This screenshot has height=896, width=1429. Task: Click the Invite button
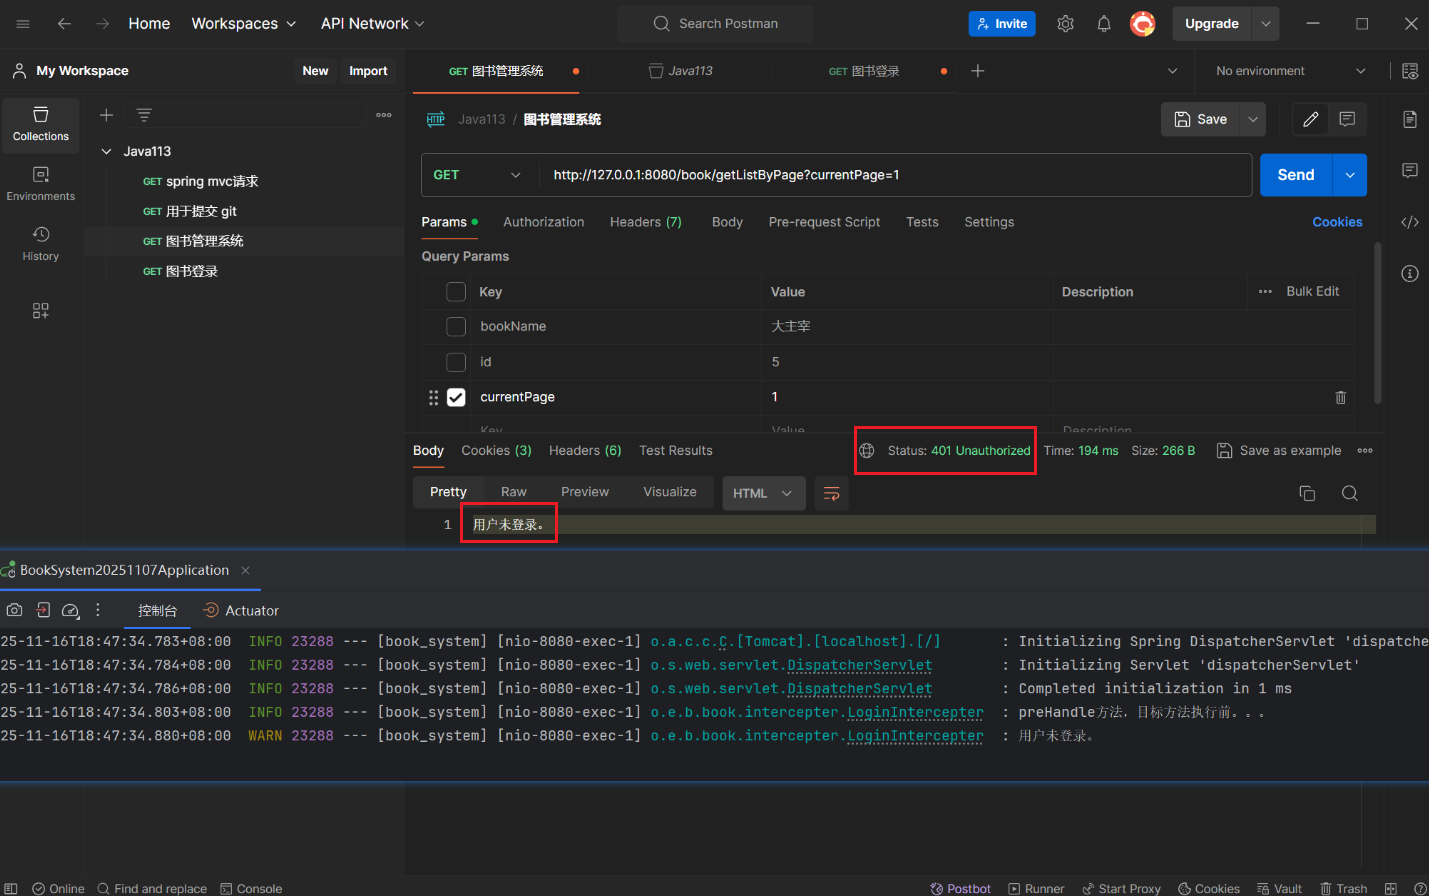(1002, 24)
